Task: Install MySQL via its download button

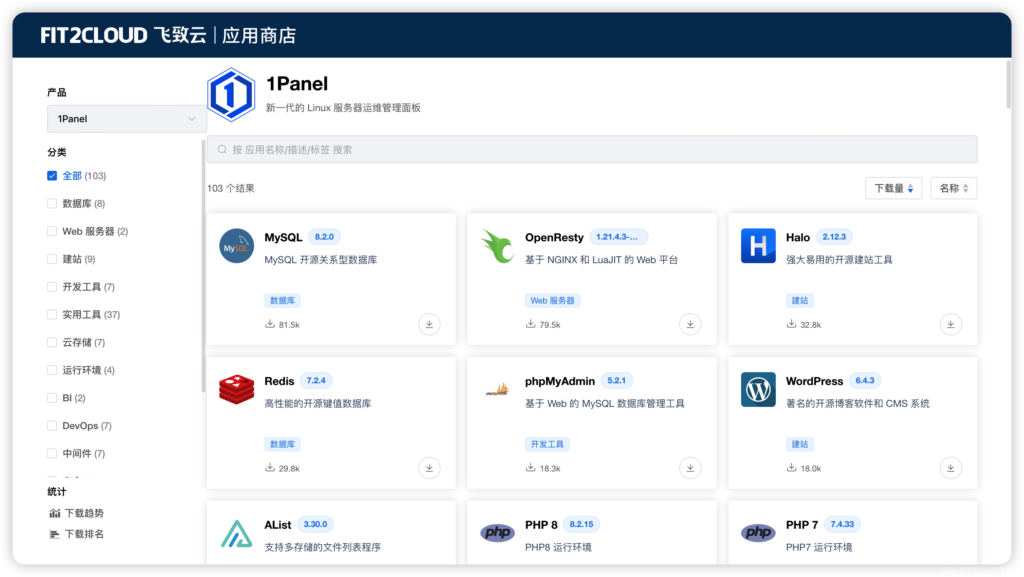Action: tap(429, 324)
